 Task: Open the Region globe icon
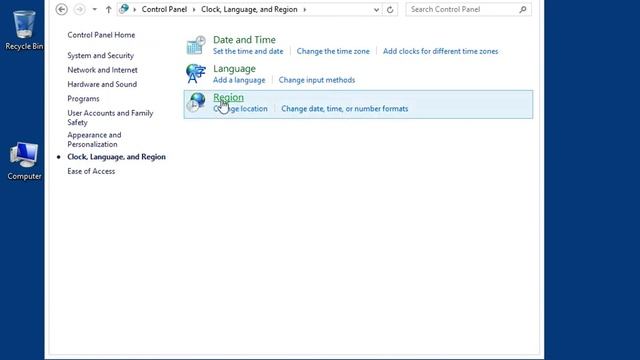[x=196, y=102]
